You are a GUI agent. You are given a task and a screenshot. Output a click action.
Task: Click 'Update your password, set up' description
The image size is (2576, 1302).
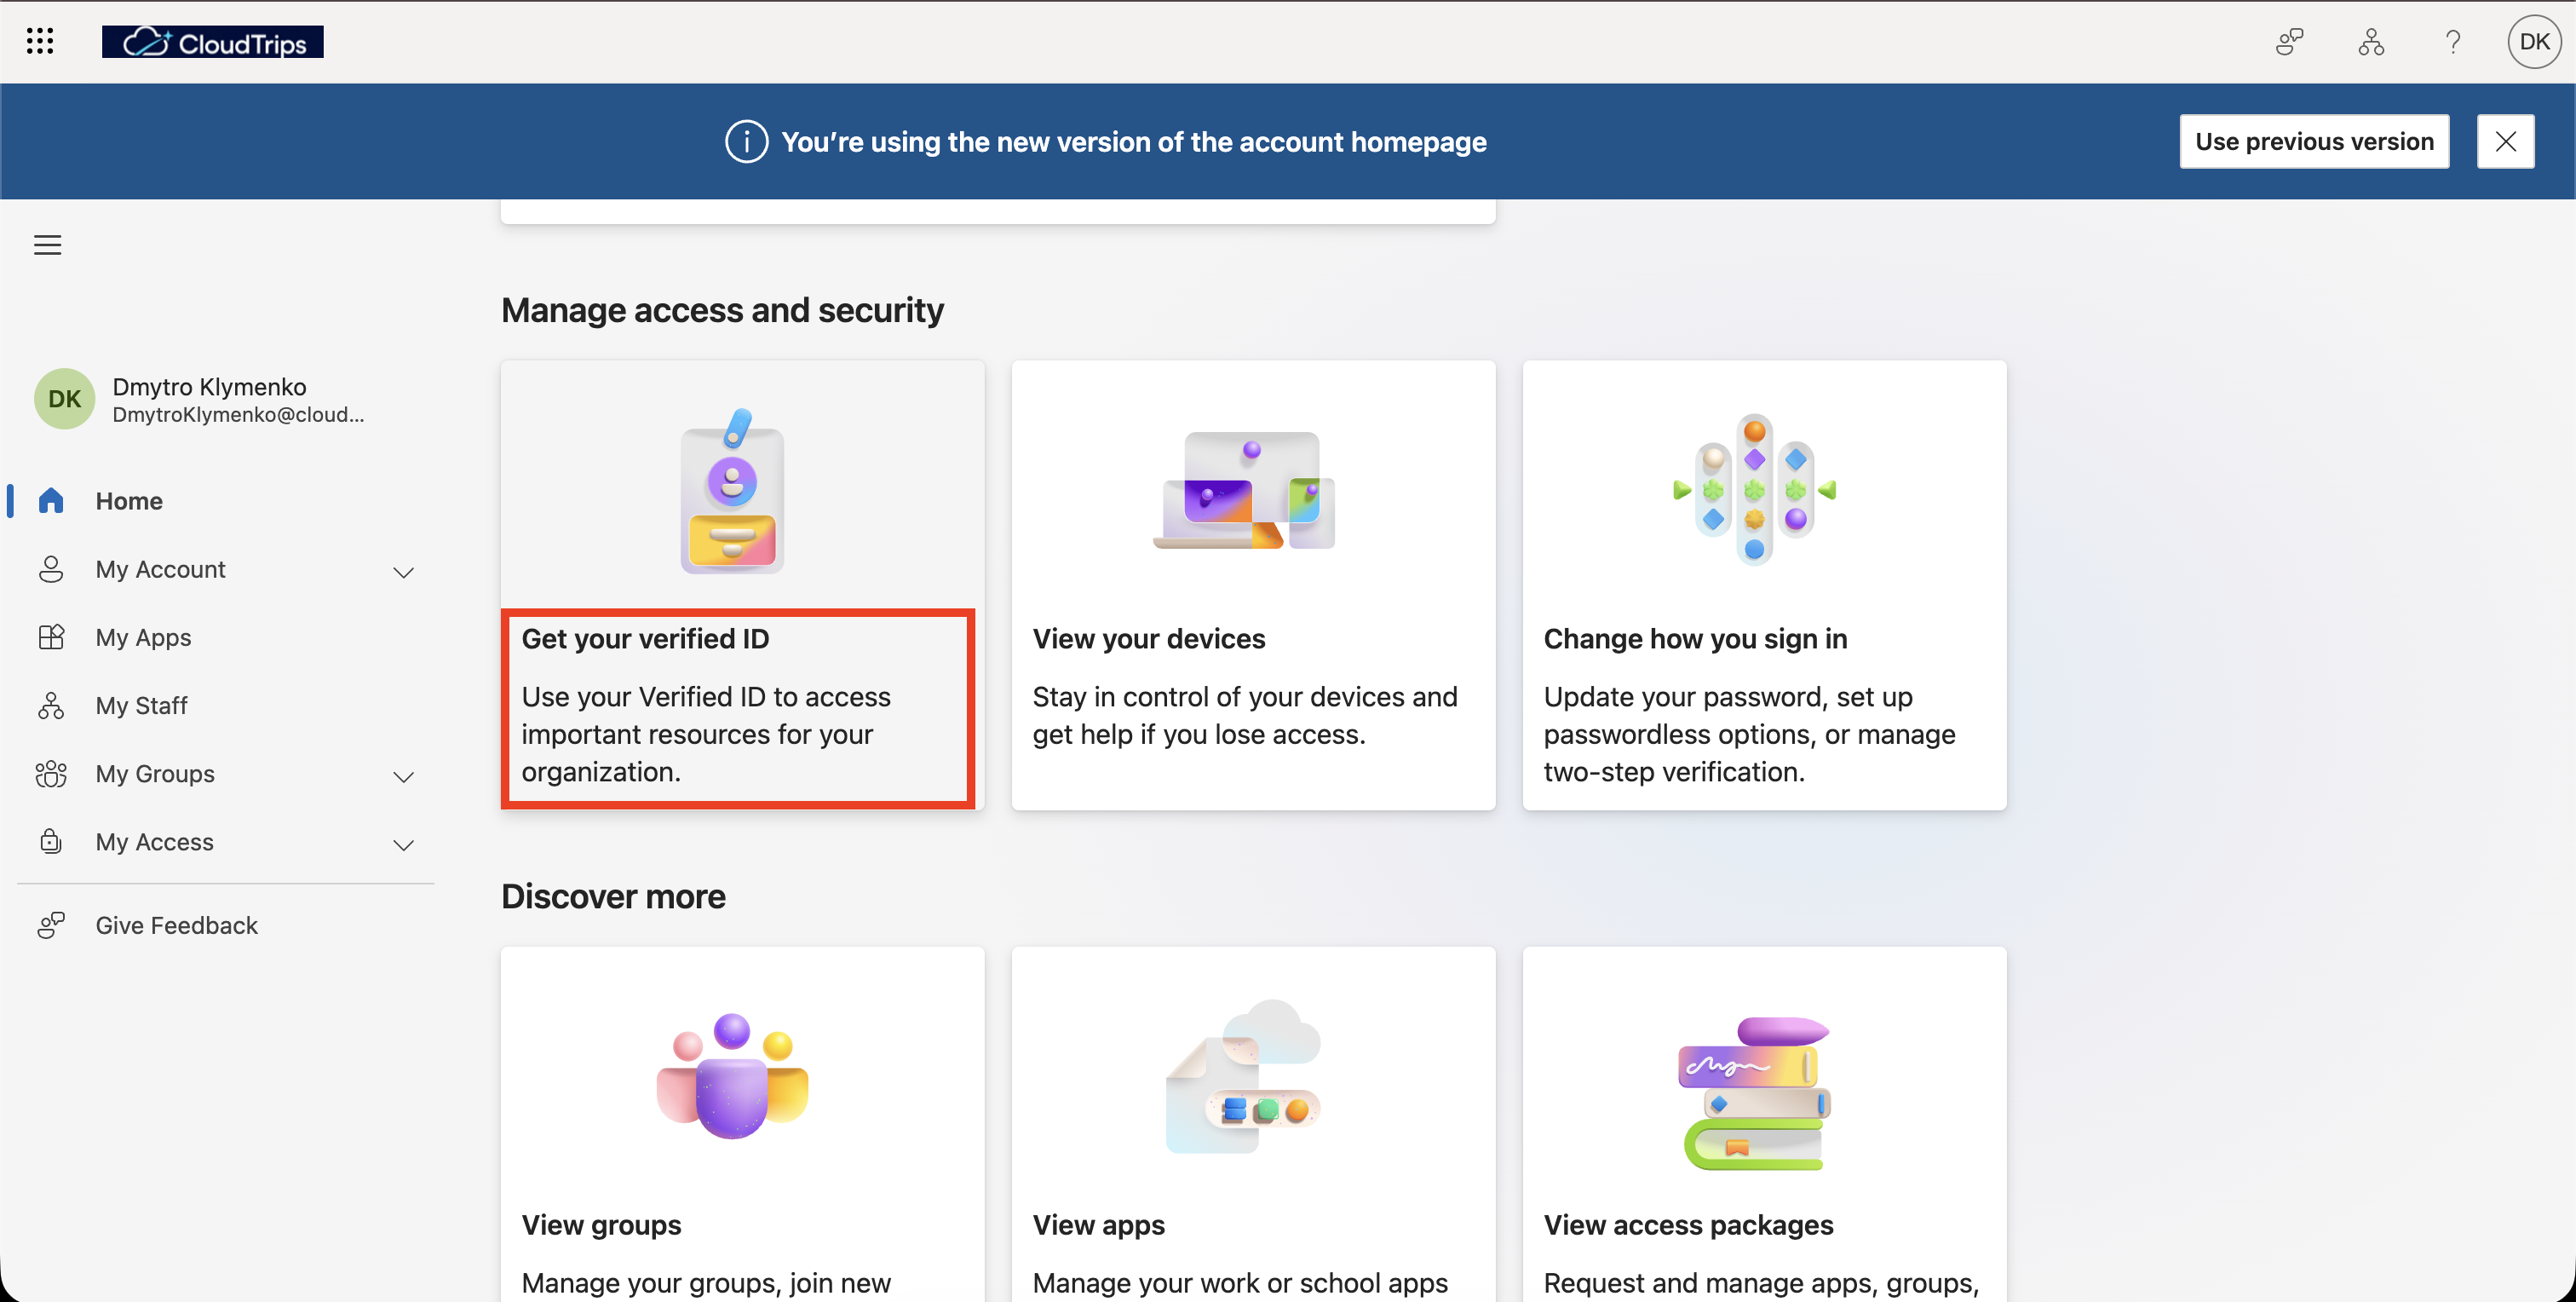tap(1749, 734)
